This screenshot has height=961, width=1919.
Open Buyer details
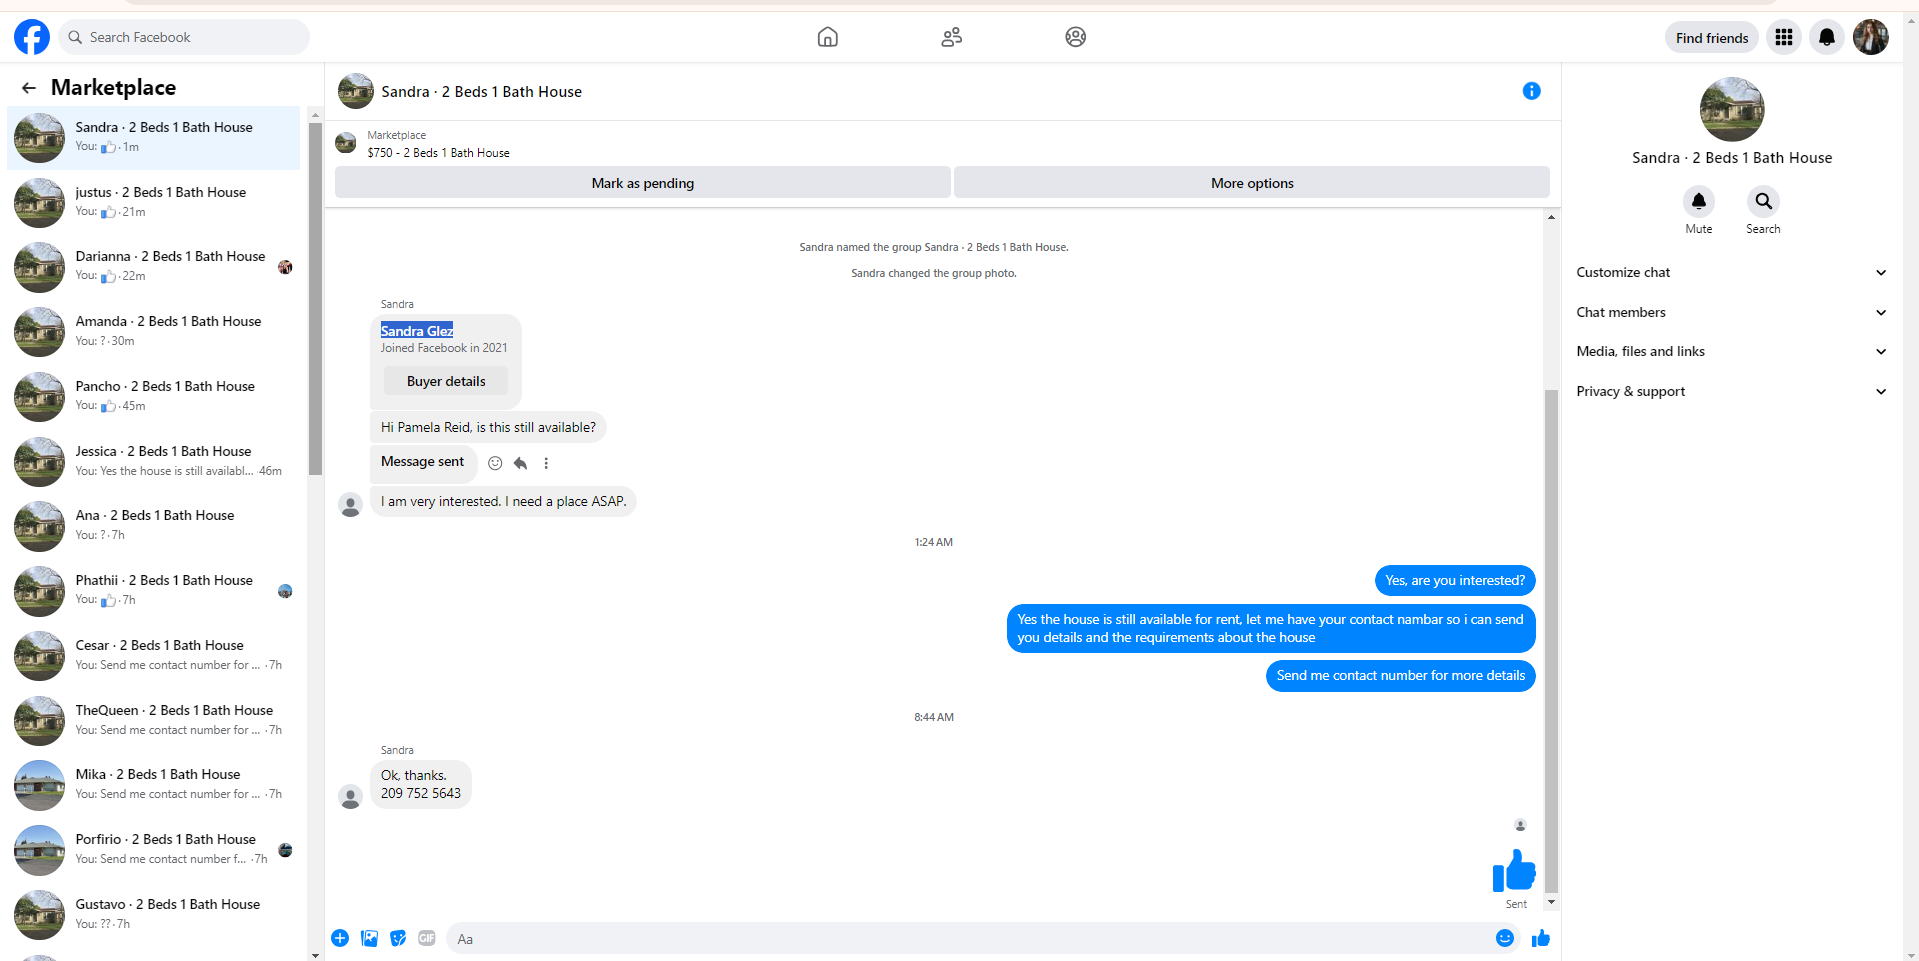446,381
